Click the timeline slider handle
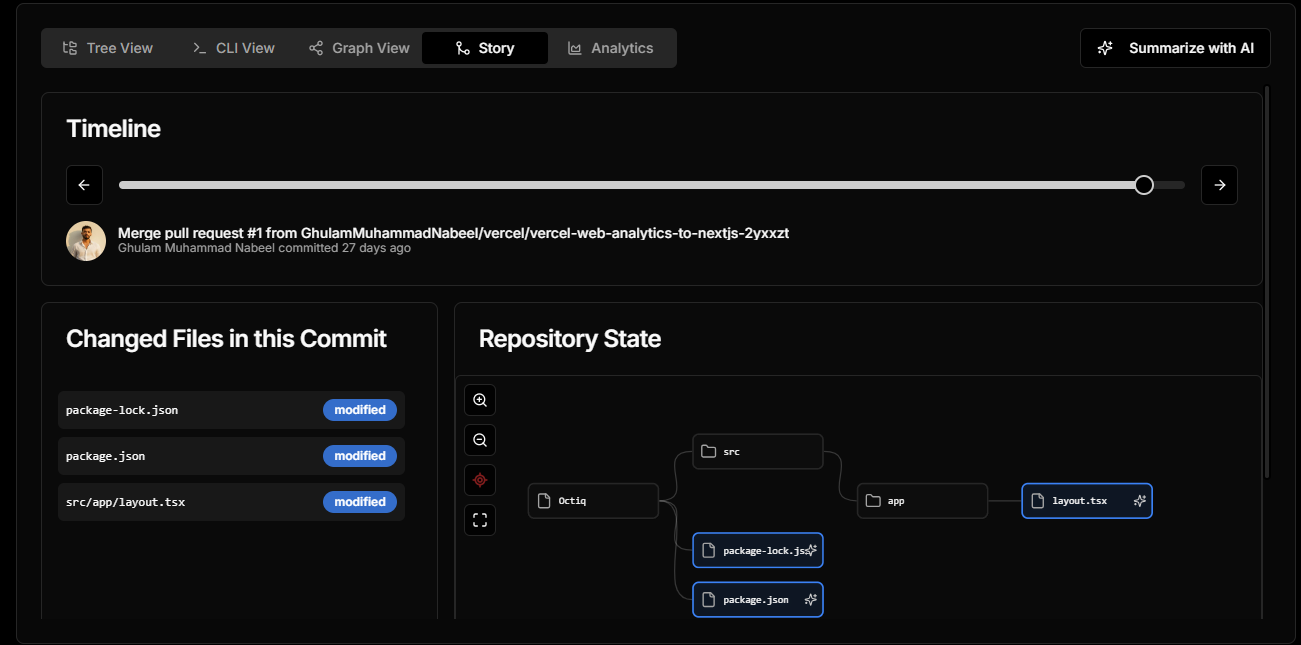The width and height of the screenshot is (1301, 645). [x=1144, y=185]
